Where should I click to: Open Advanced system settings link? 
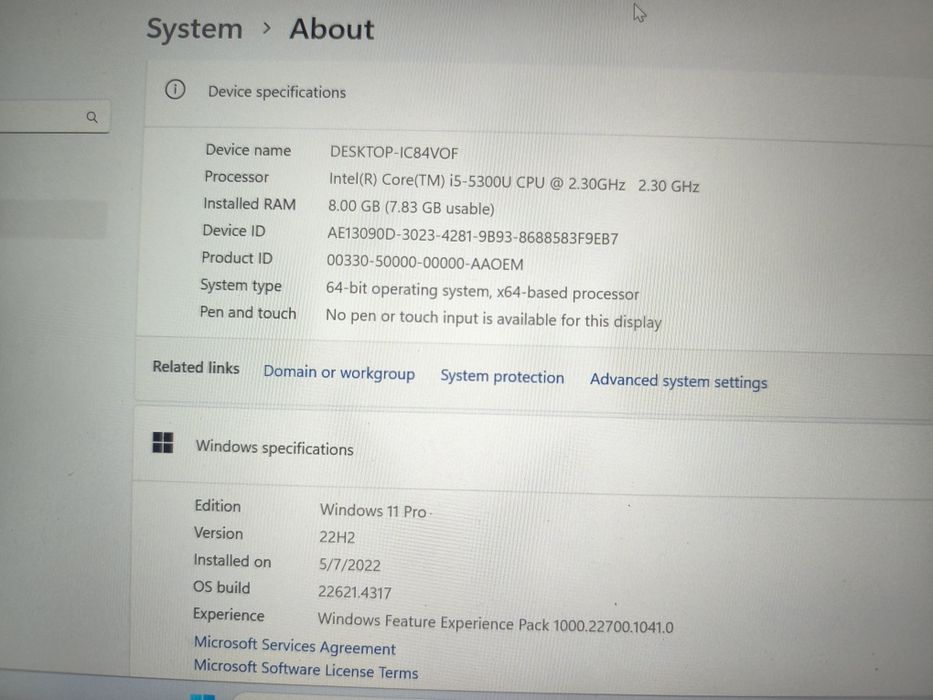coord(678,381)
